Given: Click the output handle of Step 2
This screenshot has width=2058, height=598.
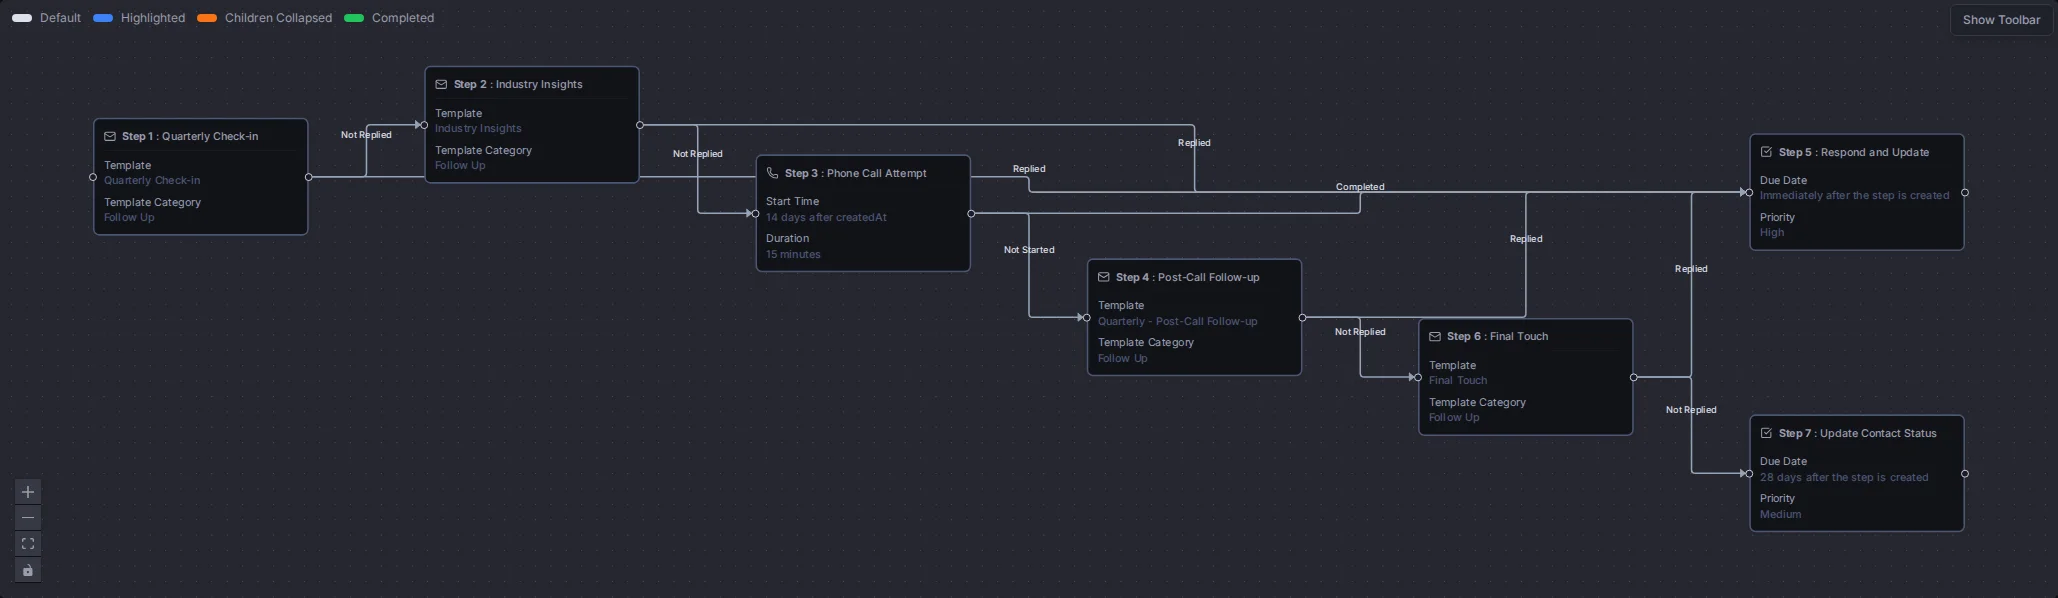Looking at the screenshot, I should tap(640, 125).
